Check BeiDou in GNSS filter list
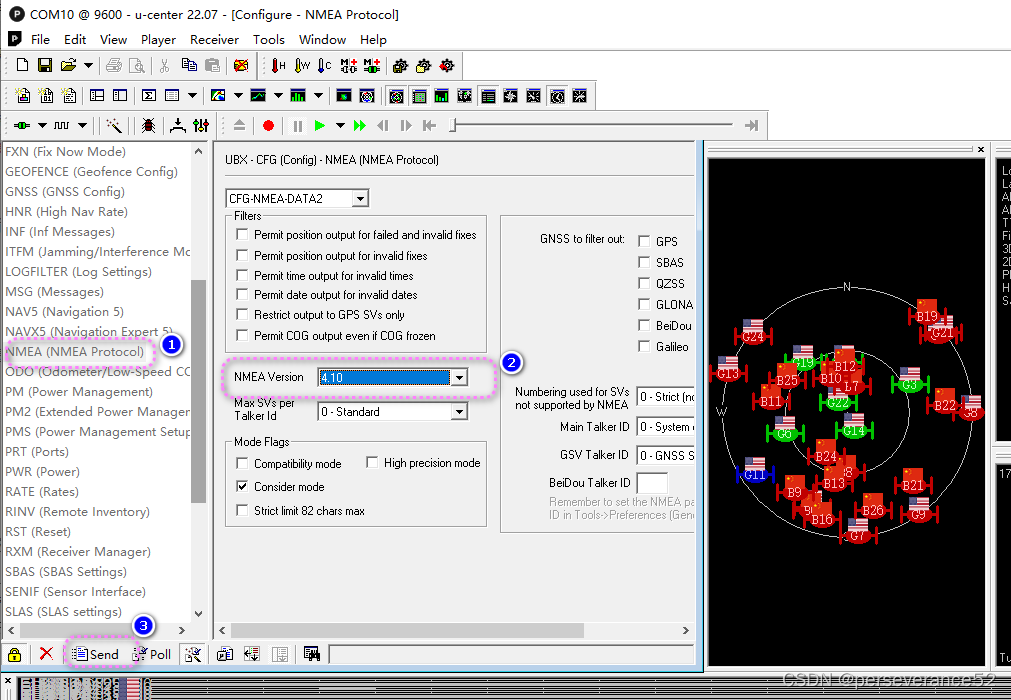Screen dimensions: 1011x700 (x=644, y=326)
